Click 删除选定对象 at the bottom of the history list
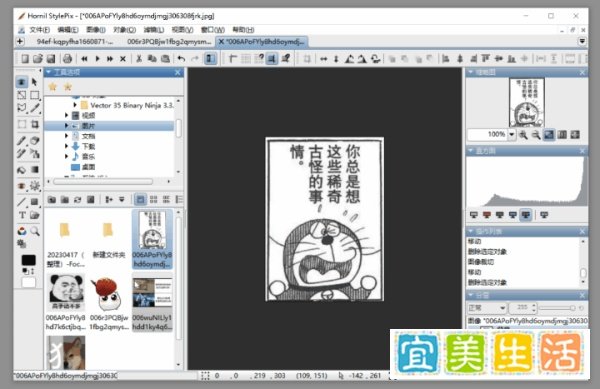The image size is (600, 389). pos(487,282)
